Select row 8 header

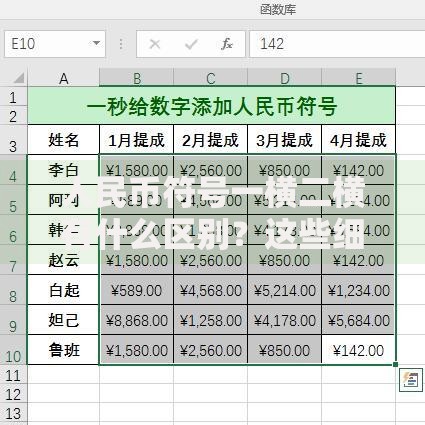(x=13, y=290)
